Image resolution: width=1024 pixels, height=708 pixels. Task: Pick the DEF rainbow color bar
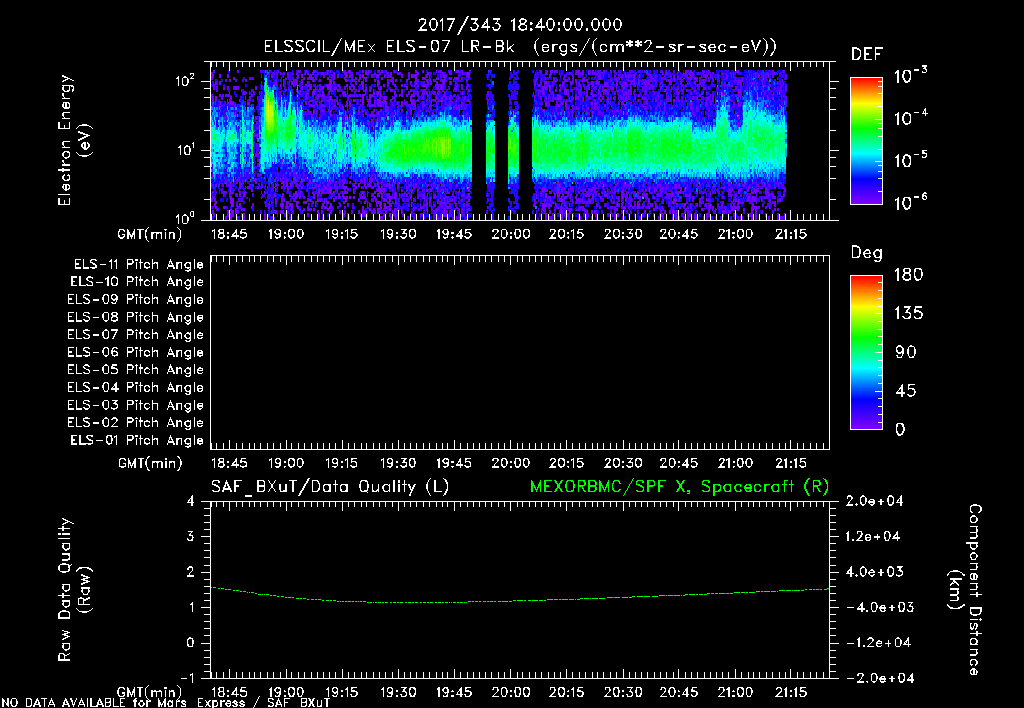pos(866,141)
